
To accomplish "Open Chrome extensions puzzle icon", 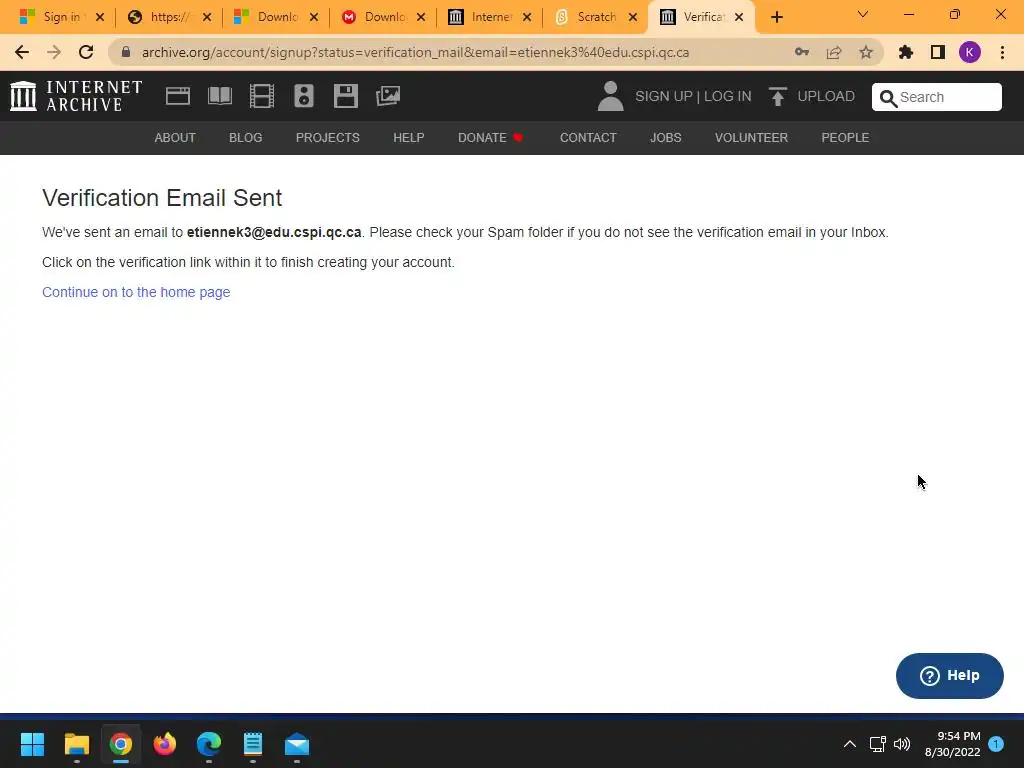I will pyautogui.click(x=906, y=52).
